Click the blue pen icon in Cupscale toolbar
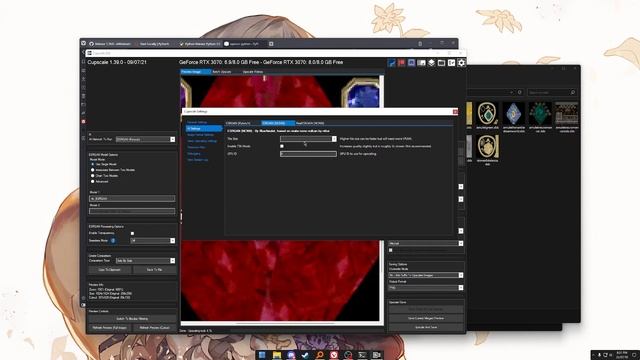Screen dimensions: 640x360 point(391,63)
